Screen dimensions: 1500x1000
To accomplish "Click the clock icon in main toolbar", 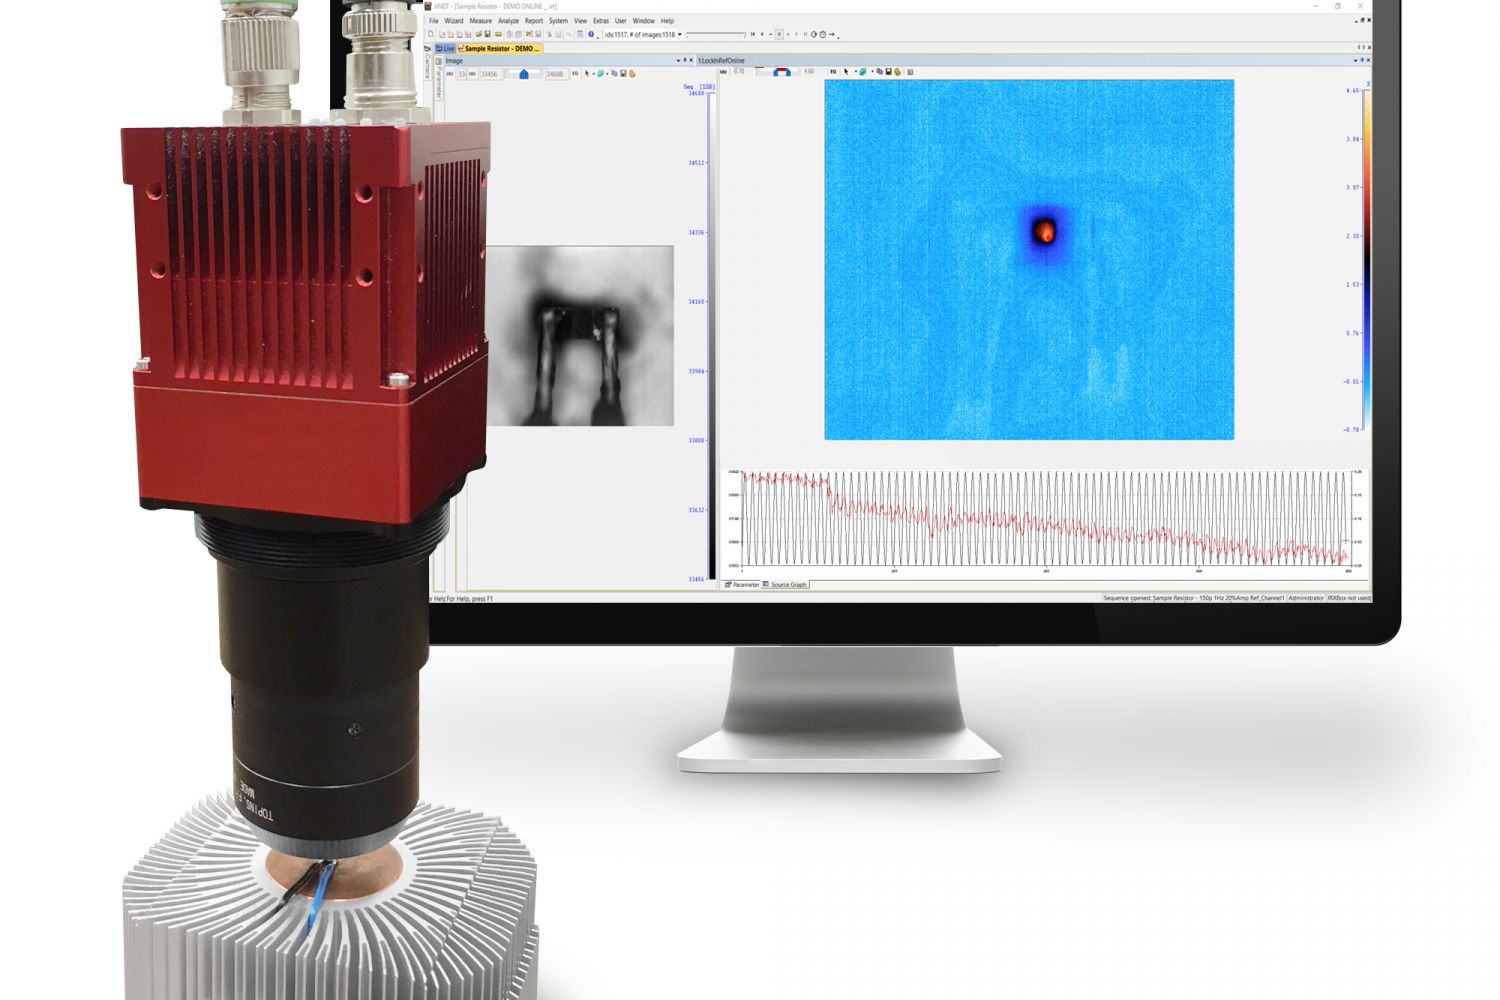I will pyautogui.click(x=823, y=34).
